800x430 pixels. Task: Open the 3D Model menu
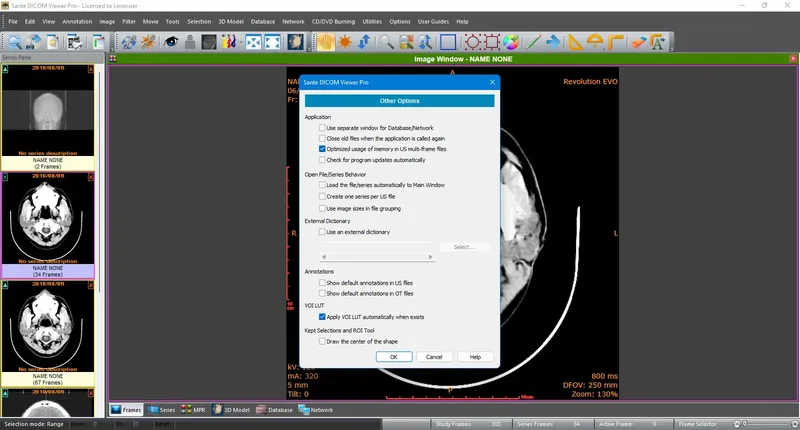tap(231, 21)
